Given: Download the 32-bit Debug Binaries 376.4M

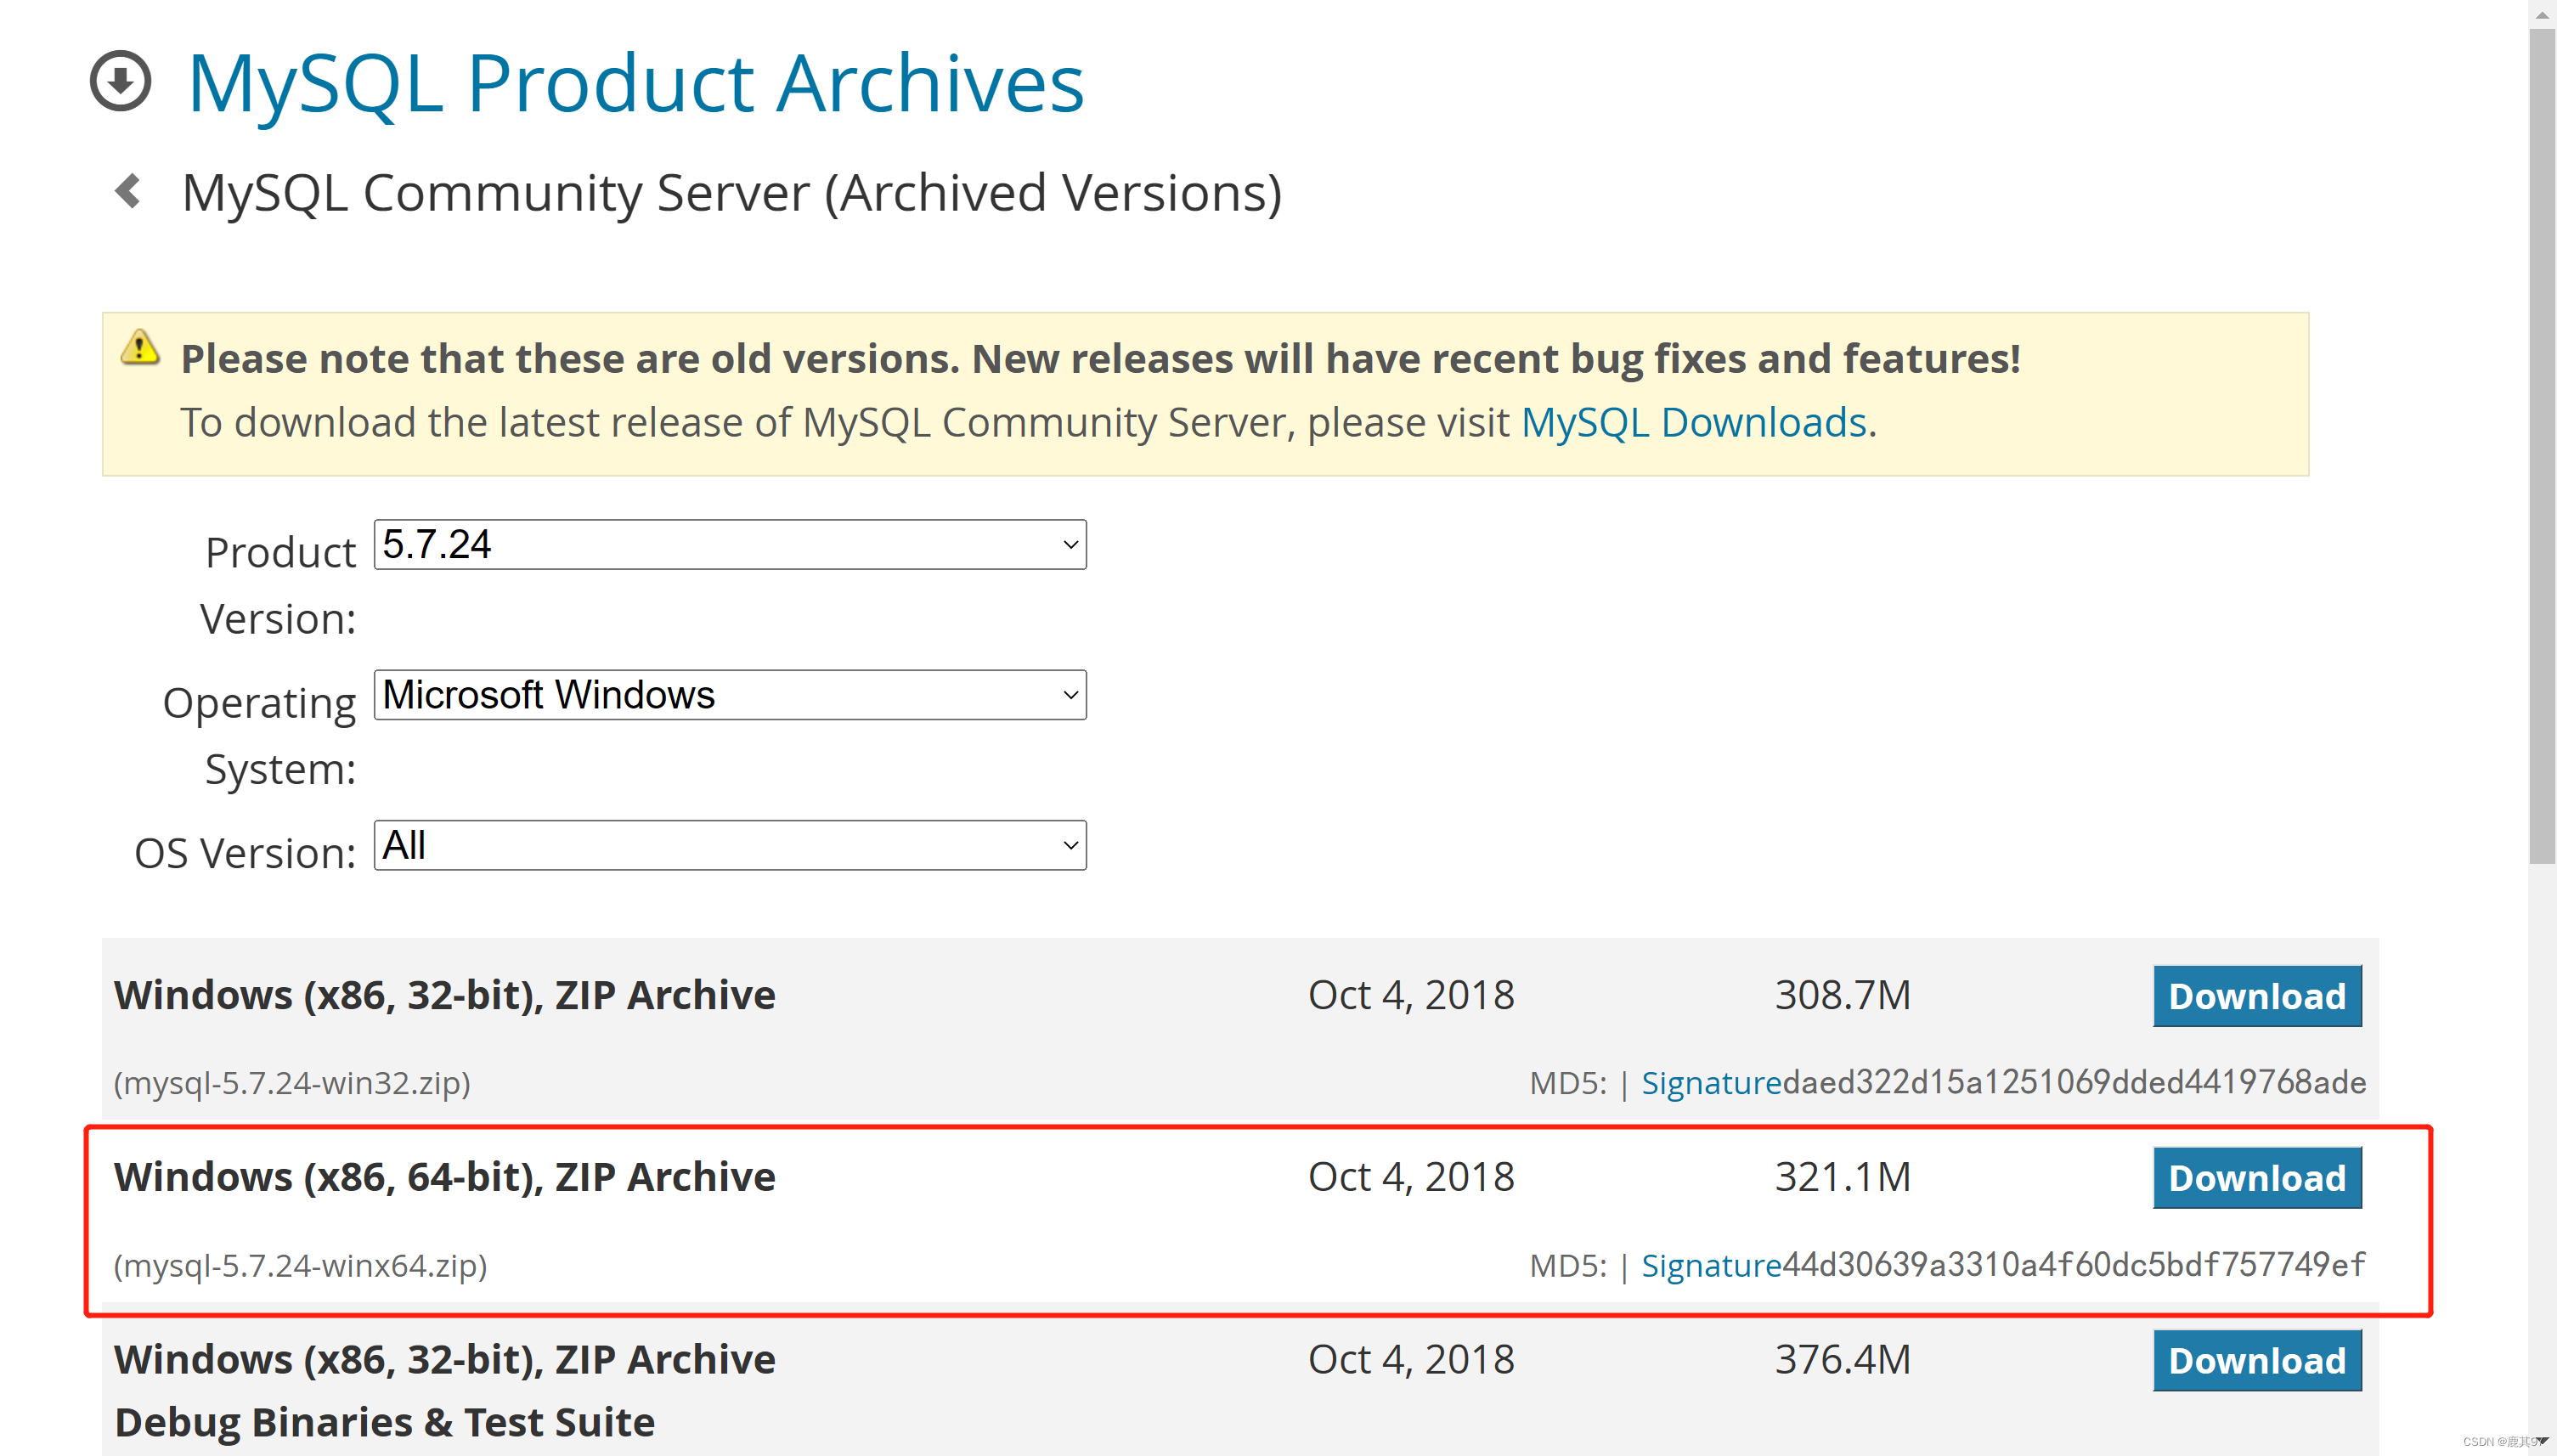Looking at the screenshot, I should tap(2257, 1360).
